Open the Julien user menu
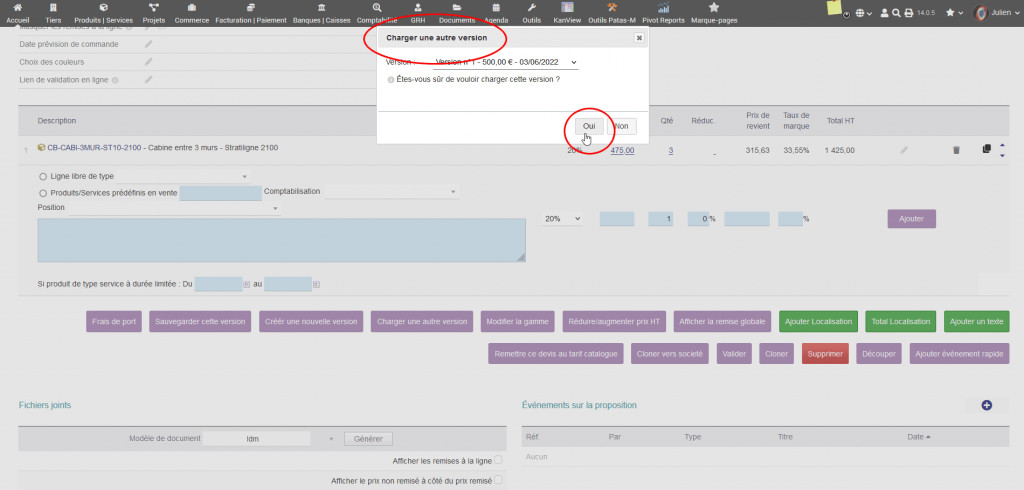This screenshot has height=490, width=1024. coord(995,13)
